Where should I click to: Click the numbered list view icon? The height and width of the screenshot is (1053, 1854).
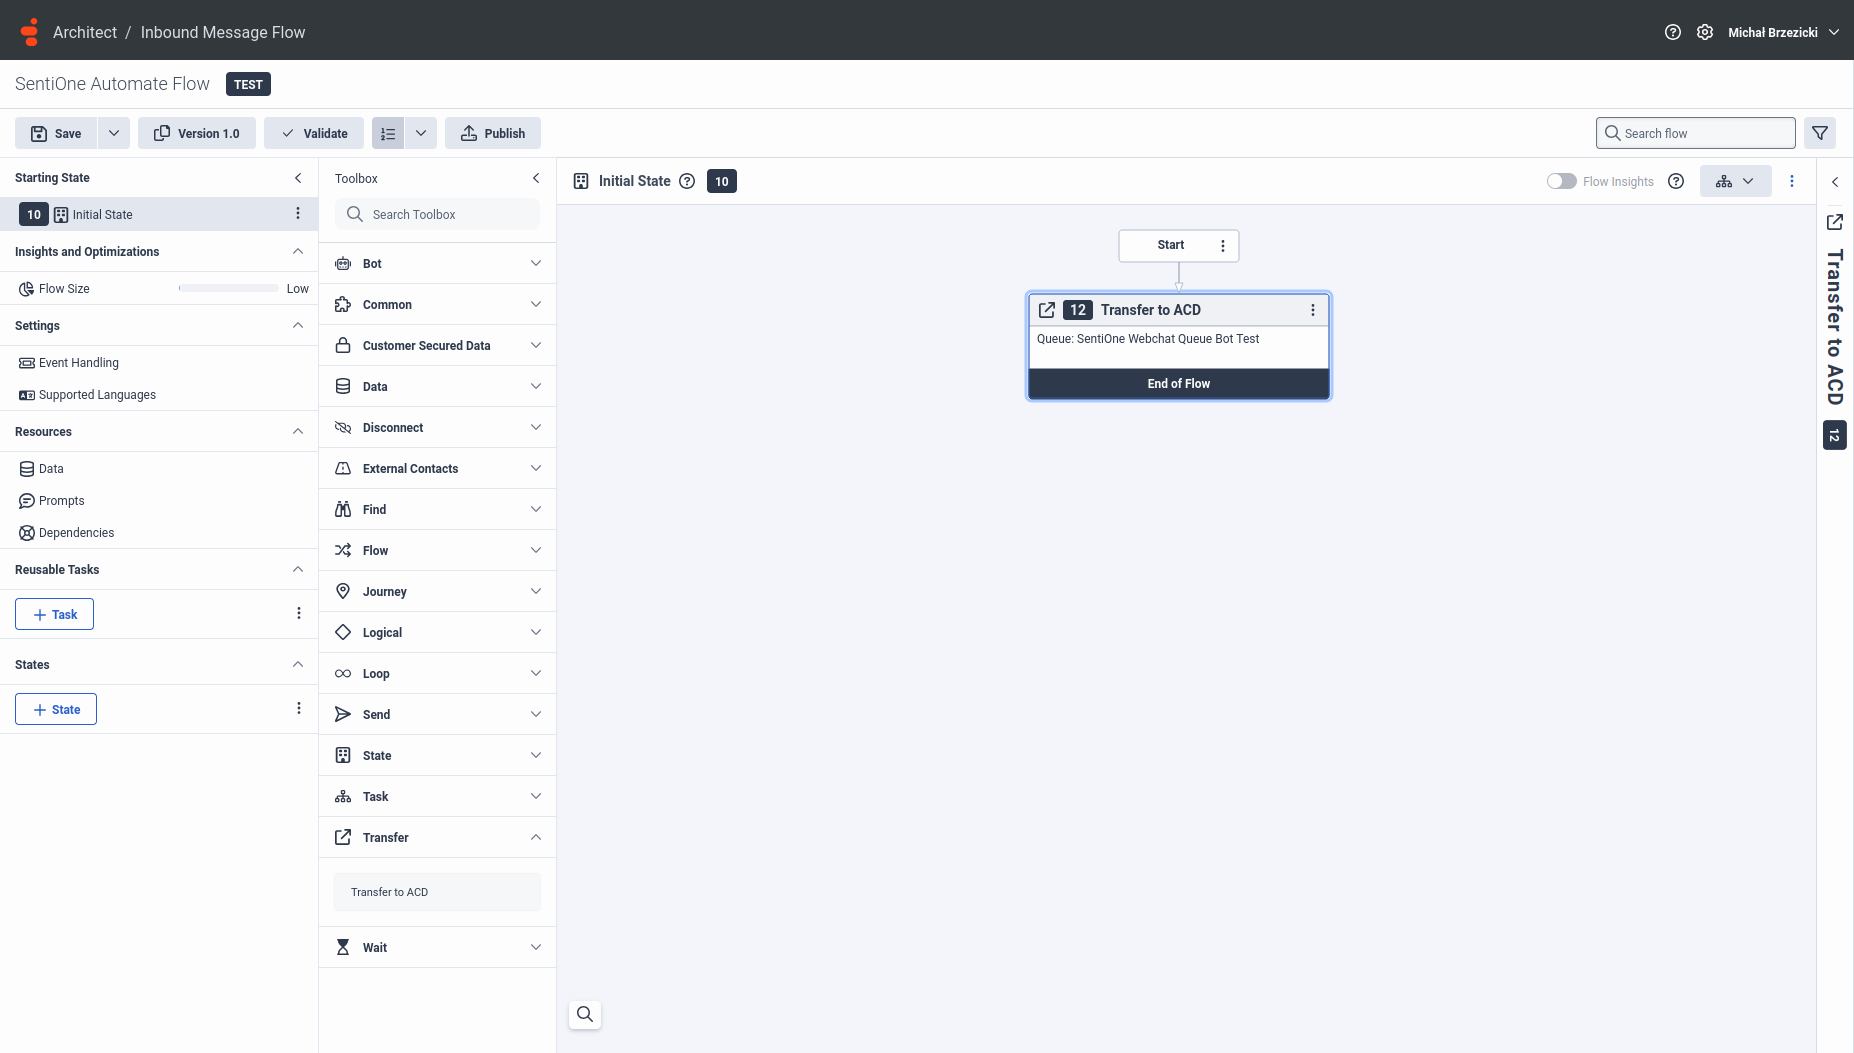[388, 133]
